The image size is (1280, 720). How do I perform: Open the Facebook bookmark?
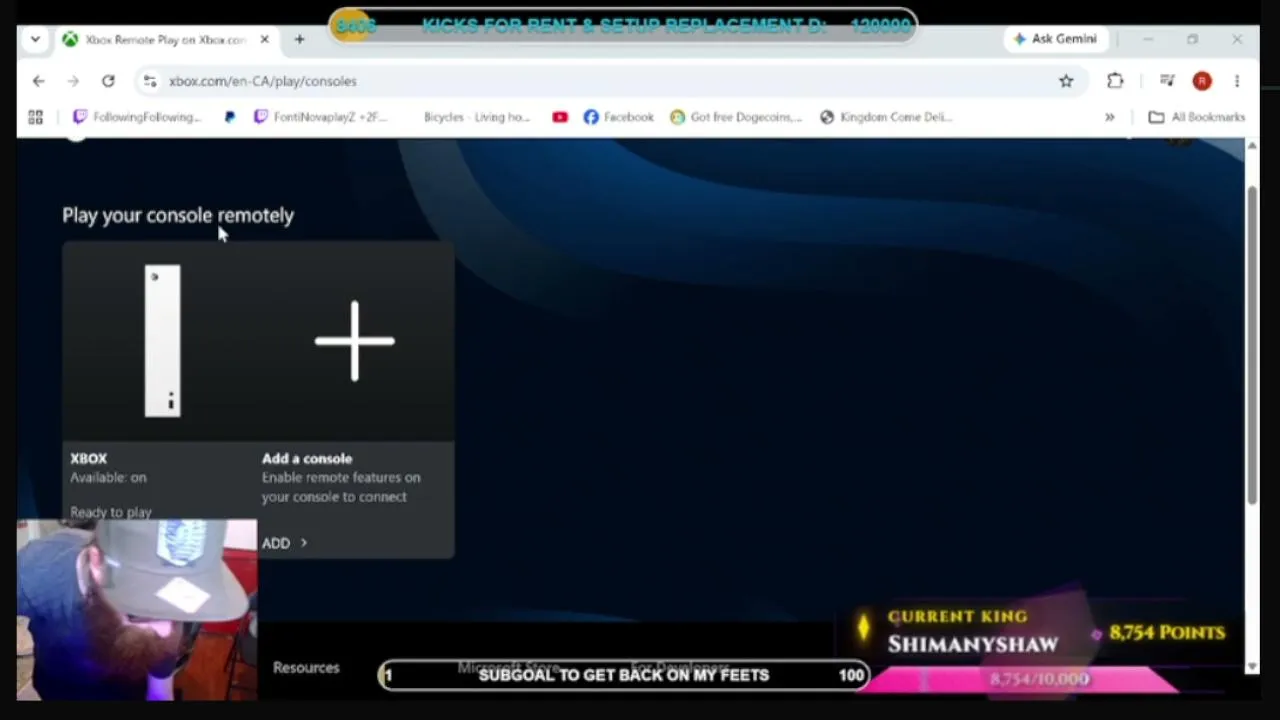point(618,117)
